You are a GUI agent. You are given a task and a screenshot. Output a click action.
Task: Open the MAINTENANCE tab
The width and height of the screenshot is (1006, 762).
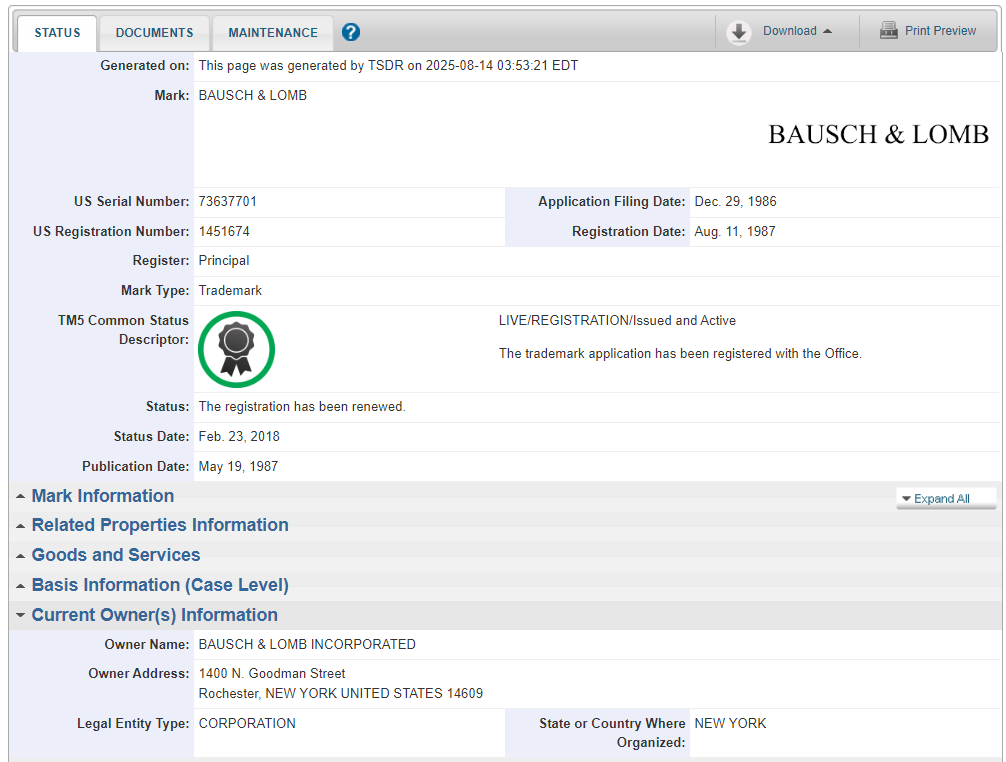[x=273, y=33]
